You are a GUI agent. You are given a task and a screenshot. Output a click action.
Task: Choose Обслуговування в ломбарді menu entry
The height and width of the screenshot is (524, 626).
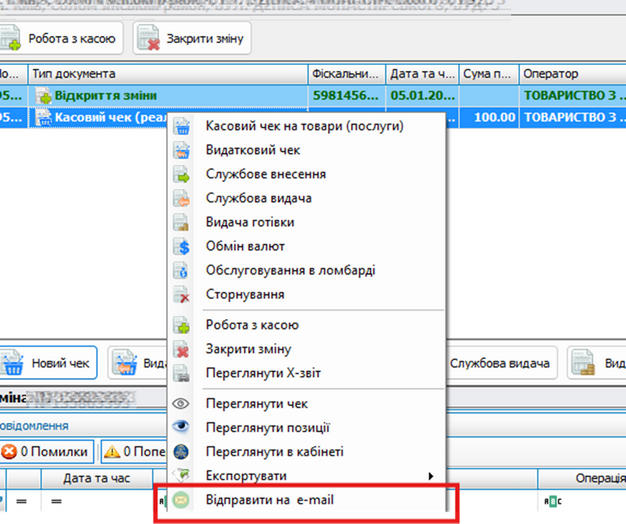tap(290, 271)
